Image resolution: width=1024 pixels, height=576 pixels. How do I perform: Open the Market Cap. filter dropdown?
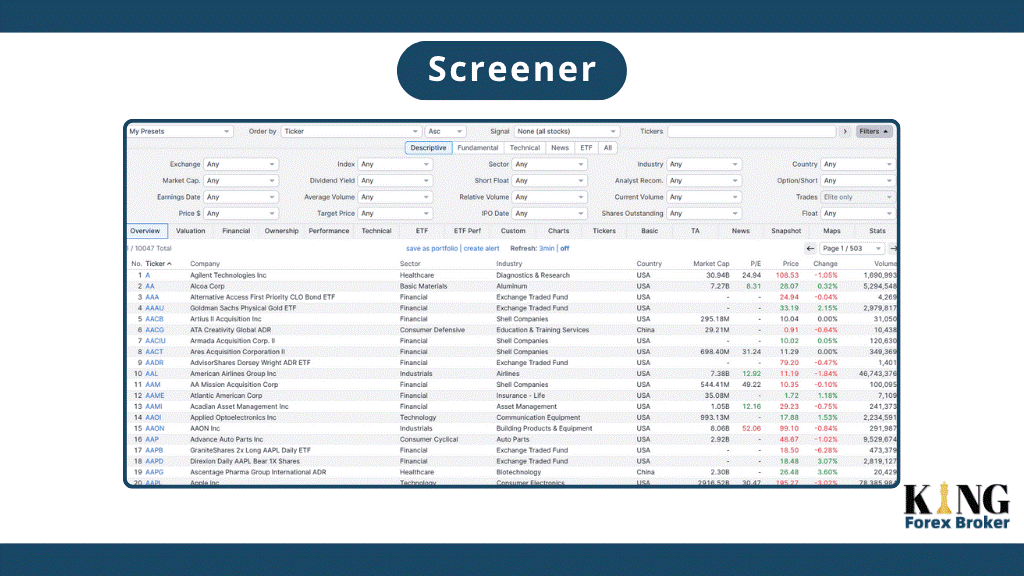coord(241,180)
